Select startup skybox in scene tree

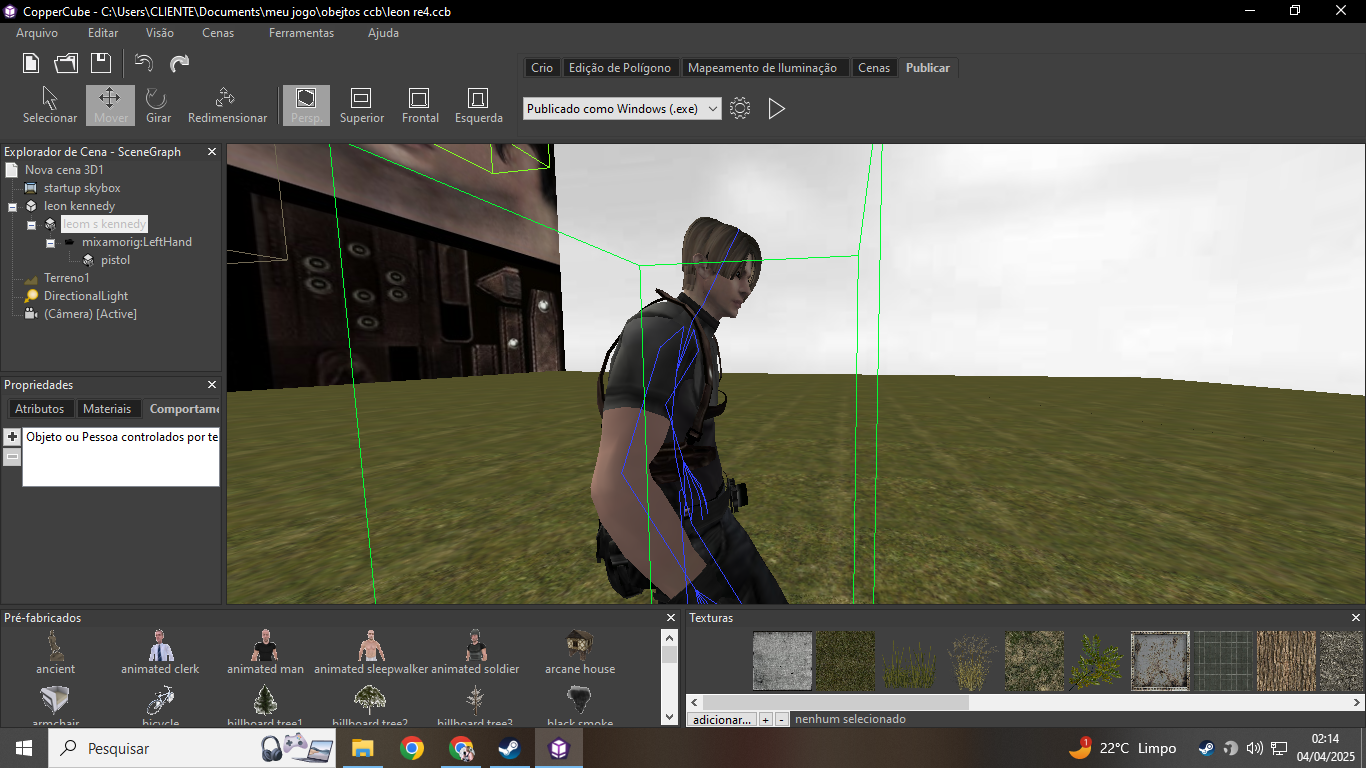[x=82, y=188]
